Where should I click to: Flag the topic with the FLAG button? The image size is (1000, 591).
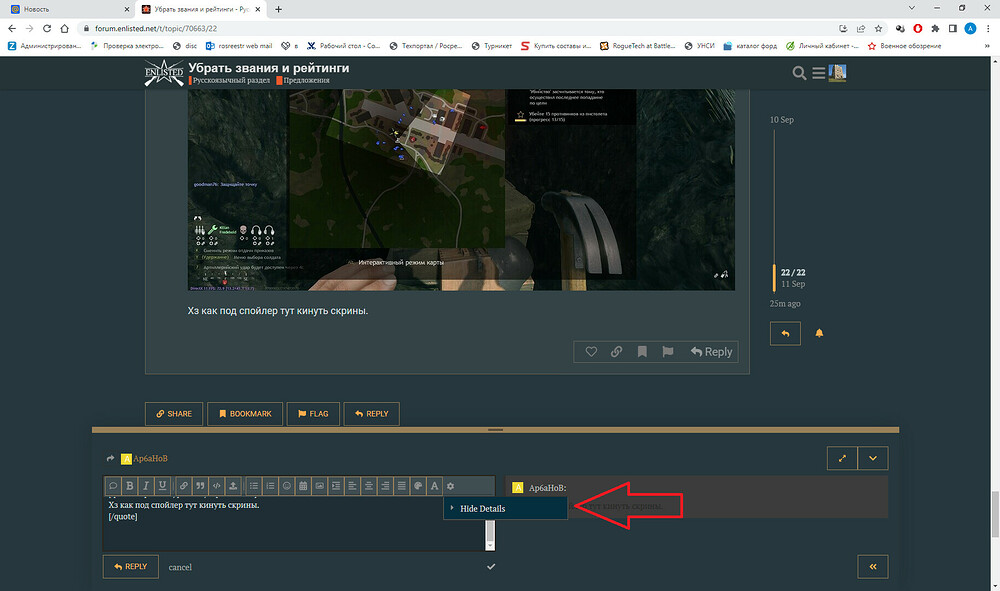tap(313, 414)
